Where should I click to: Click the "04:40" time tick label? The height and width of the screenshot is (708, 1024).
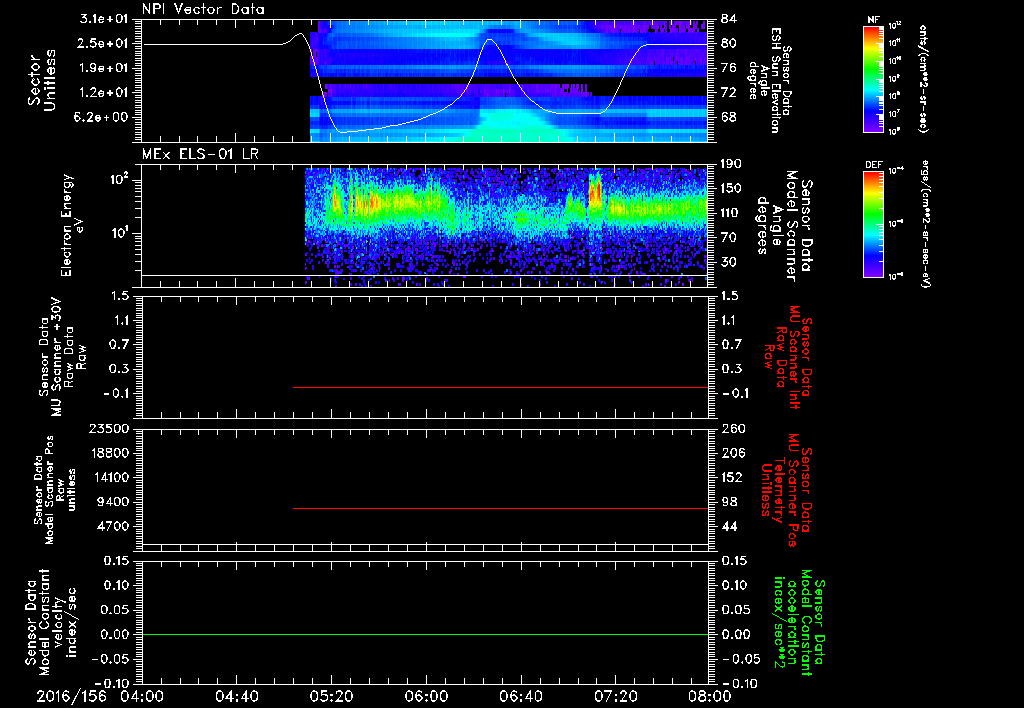click(236, 696)
